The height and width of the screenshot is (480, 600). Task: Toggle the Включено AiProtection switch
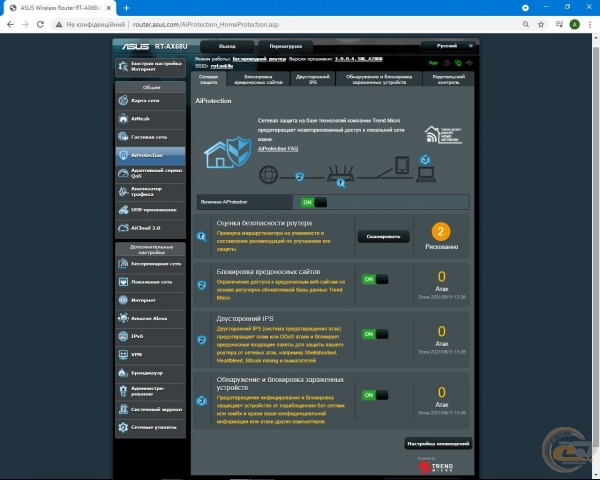(x=314, y=202)
